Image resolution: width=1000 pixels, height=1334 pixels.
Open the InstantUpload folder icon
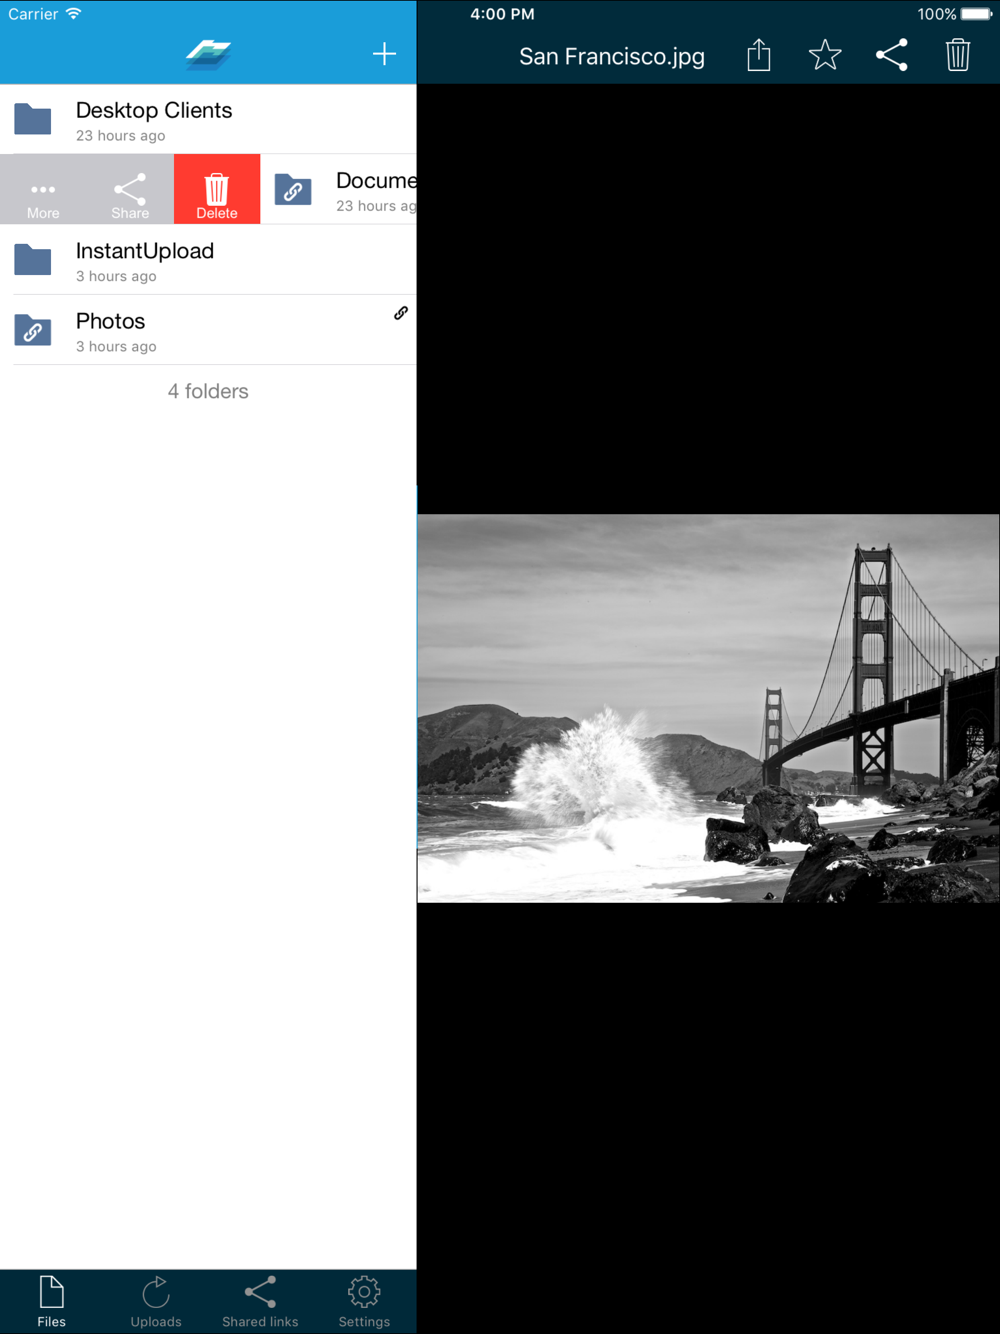33,259
